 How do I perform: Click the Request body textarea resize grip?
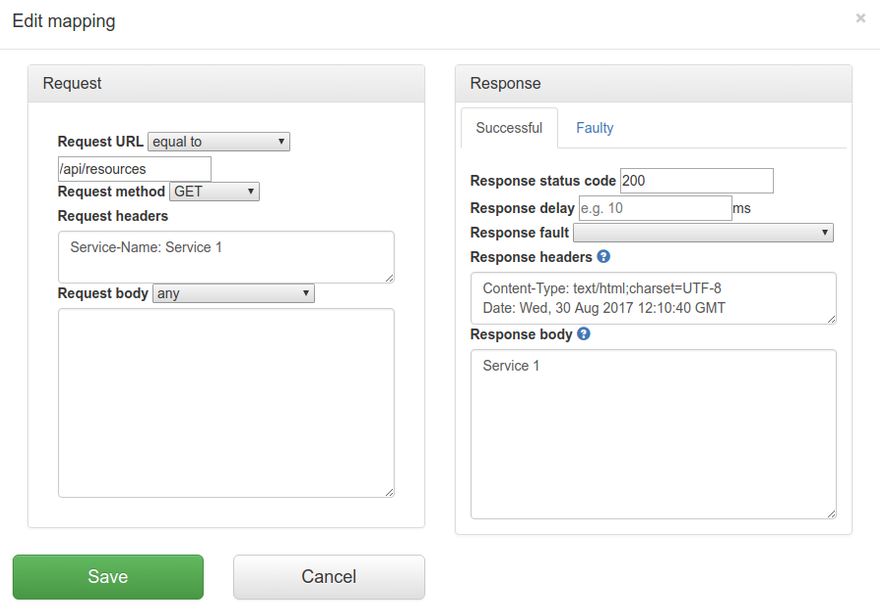[389, 492]
